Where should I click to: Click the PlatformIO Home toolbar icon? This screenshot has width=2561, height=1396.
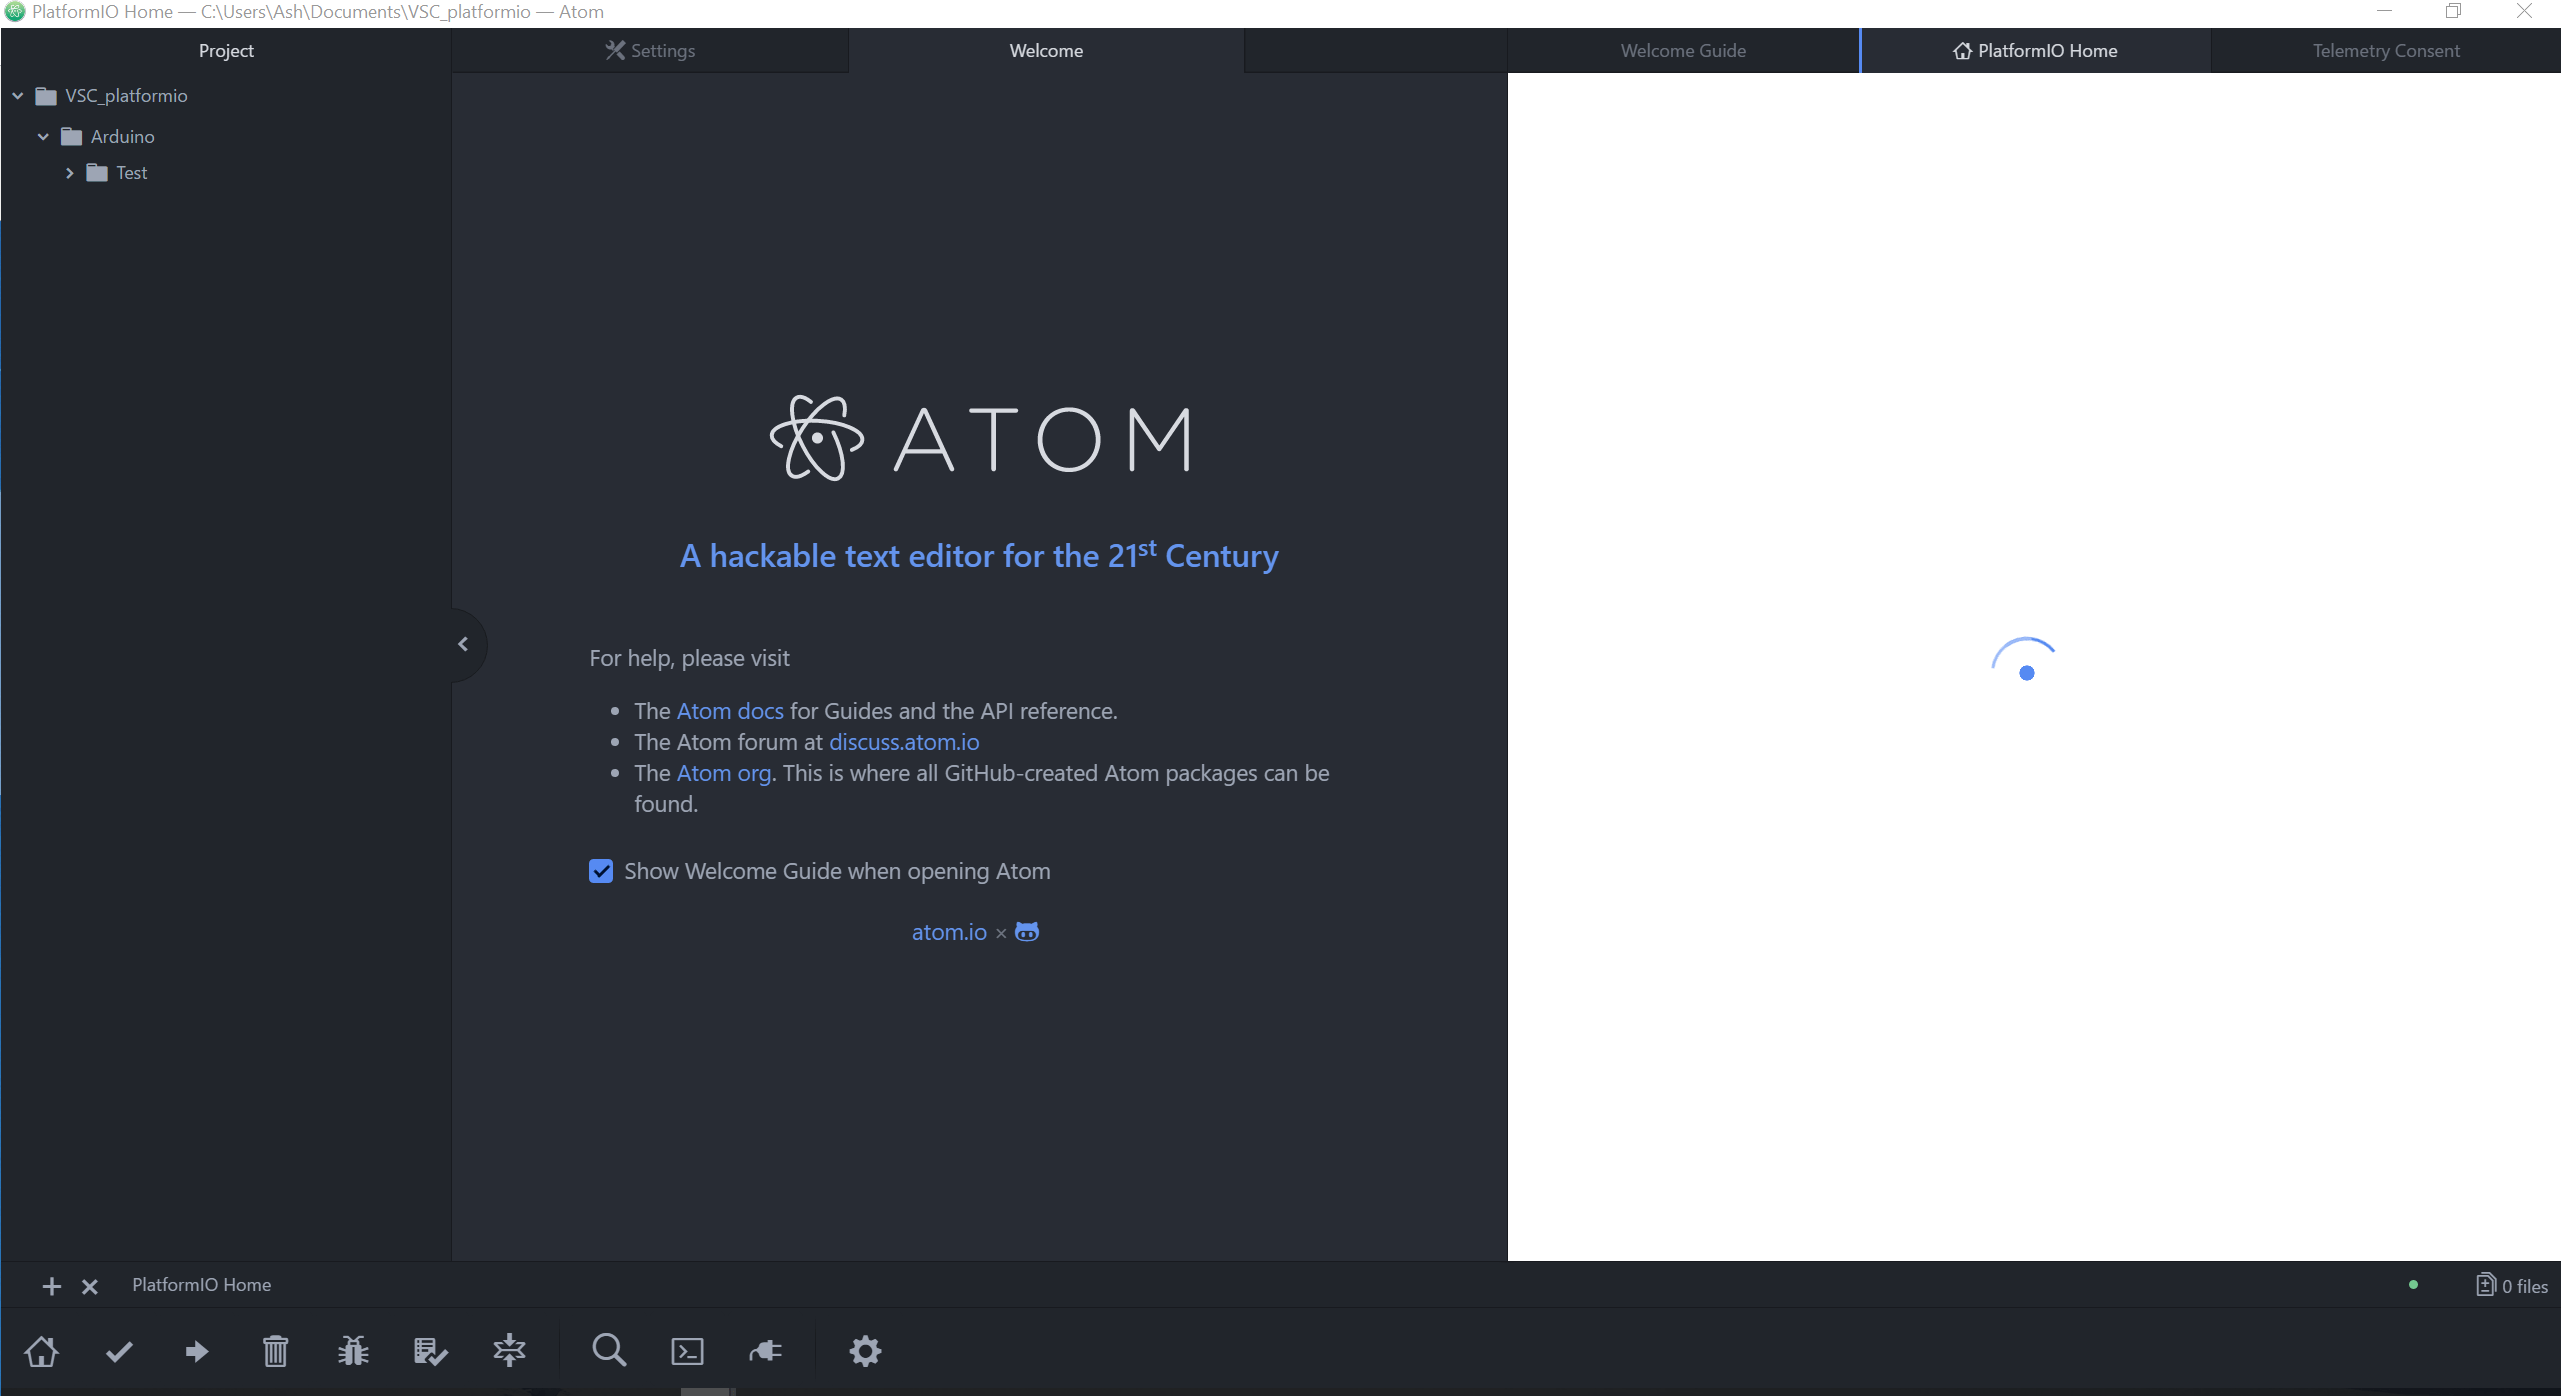42,1351
